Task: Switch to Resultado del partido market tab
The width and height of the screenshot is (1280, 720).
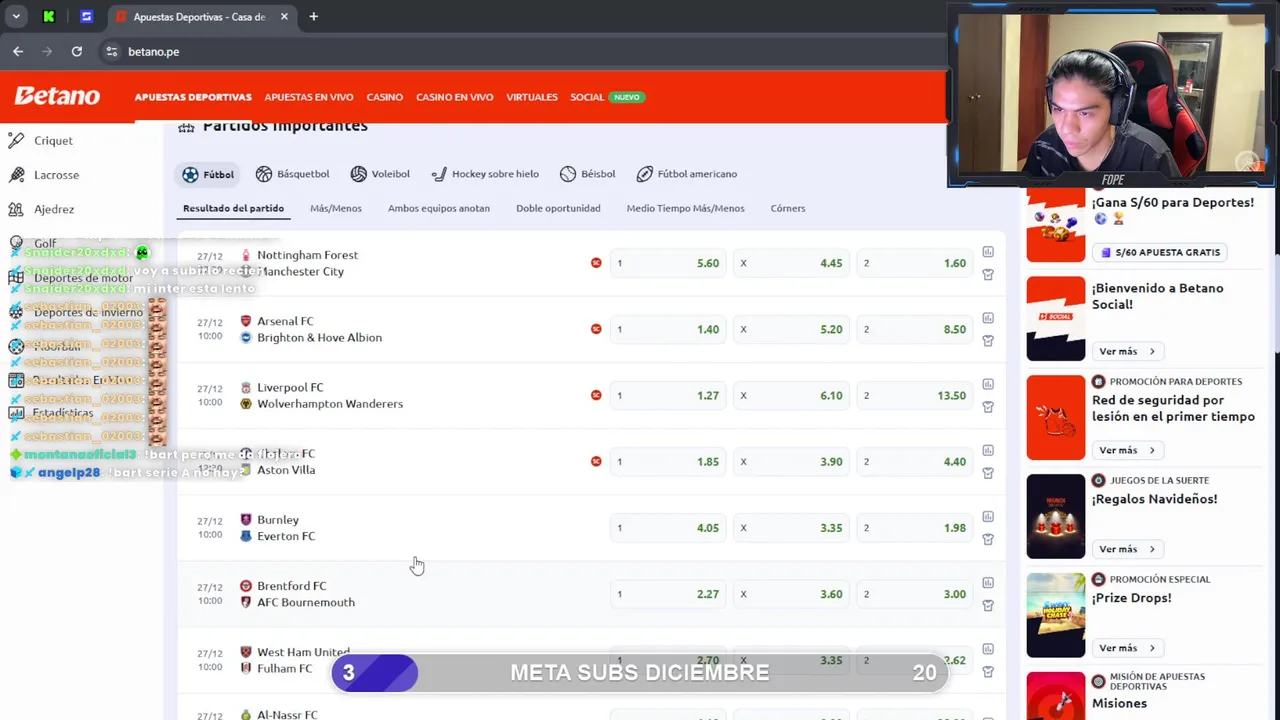Action: [x=233, y=208]
